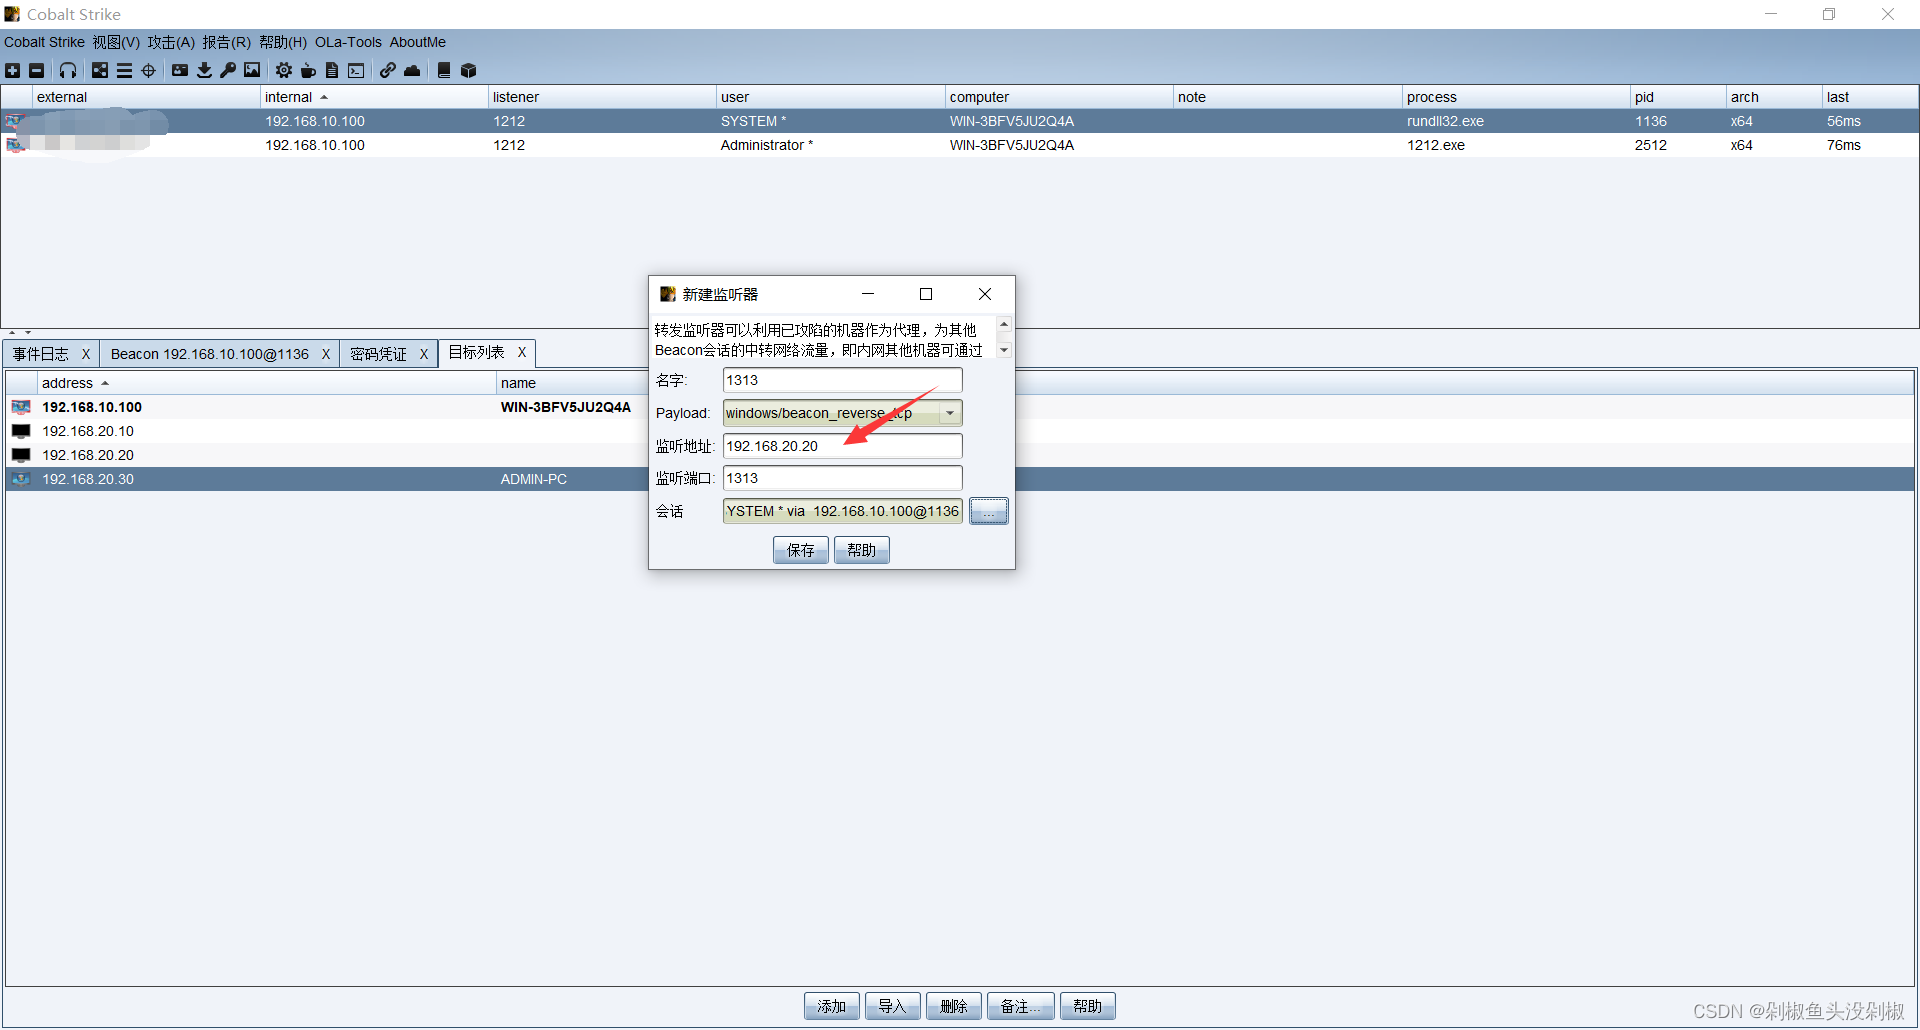
Task: Sort sessions by the internal column header
Action: [373, 97]
